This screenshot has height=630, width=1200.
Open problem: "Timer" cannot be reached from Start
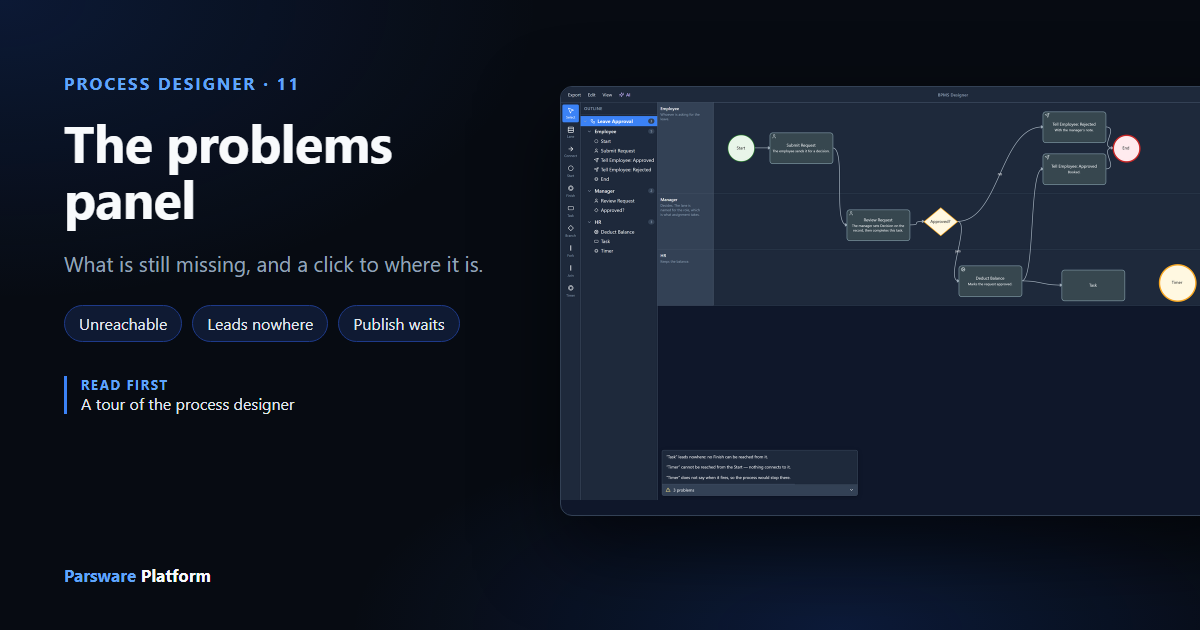pos(728,467)
